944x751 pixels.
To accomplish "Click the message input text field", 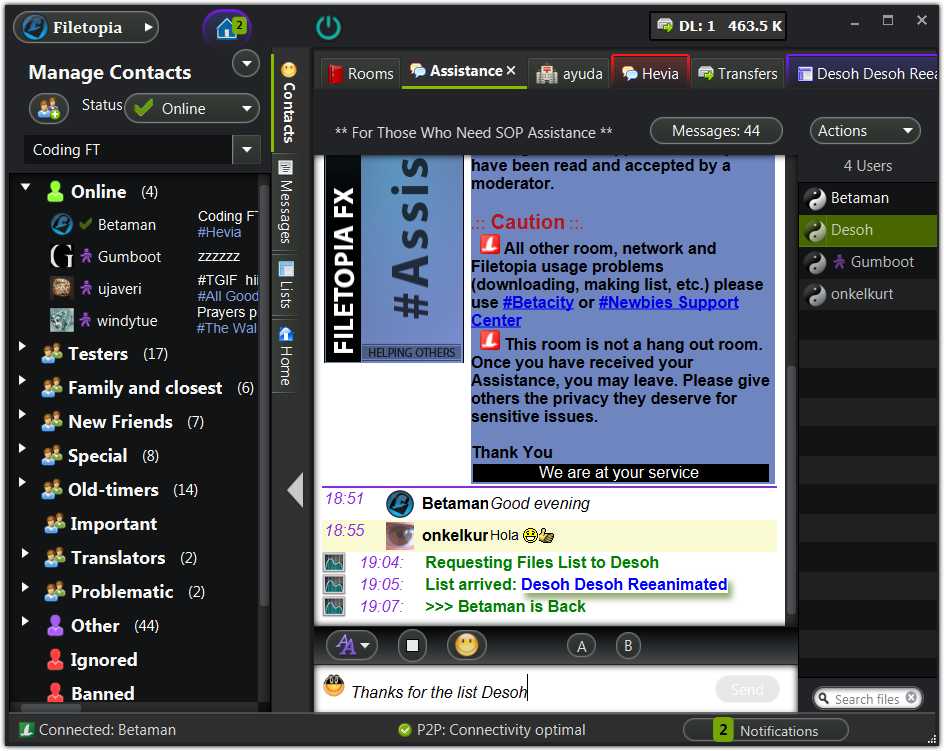I will coord(530,691).
